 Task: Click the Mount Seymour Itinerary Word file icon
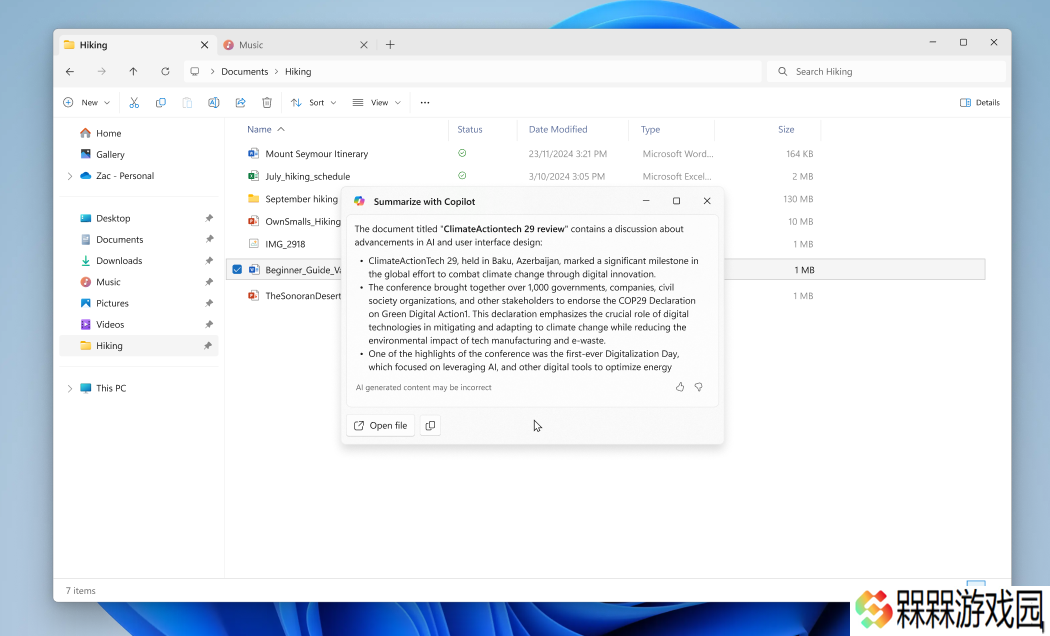[253, 153]
